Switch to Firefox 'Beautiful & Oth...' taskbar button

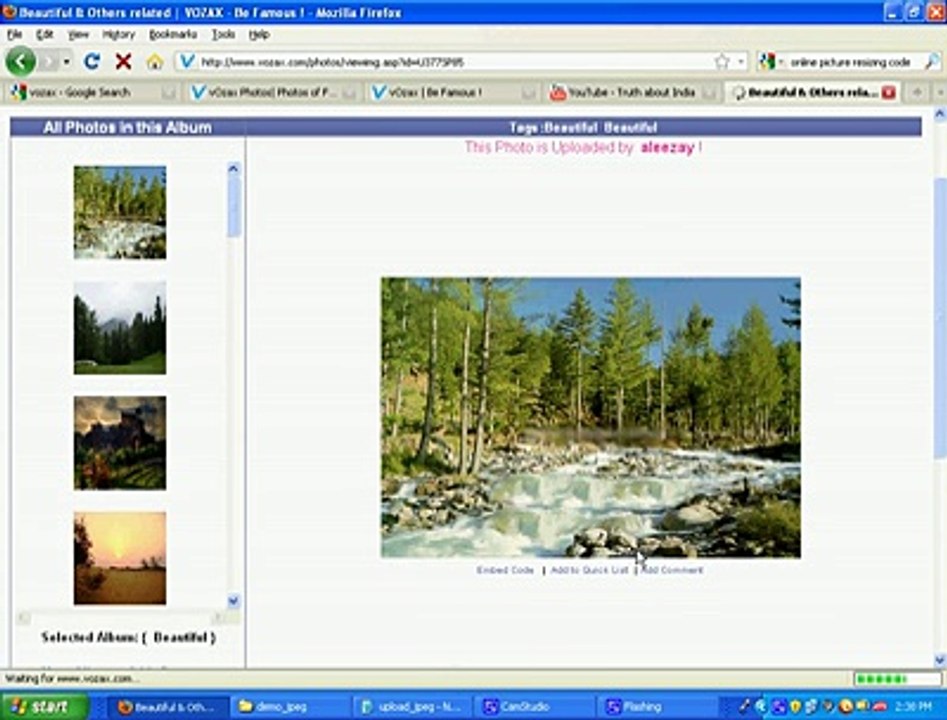tap(167, 707)
